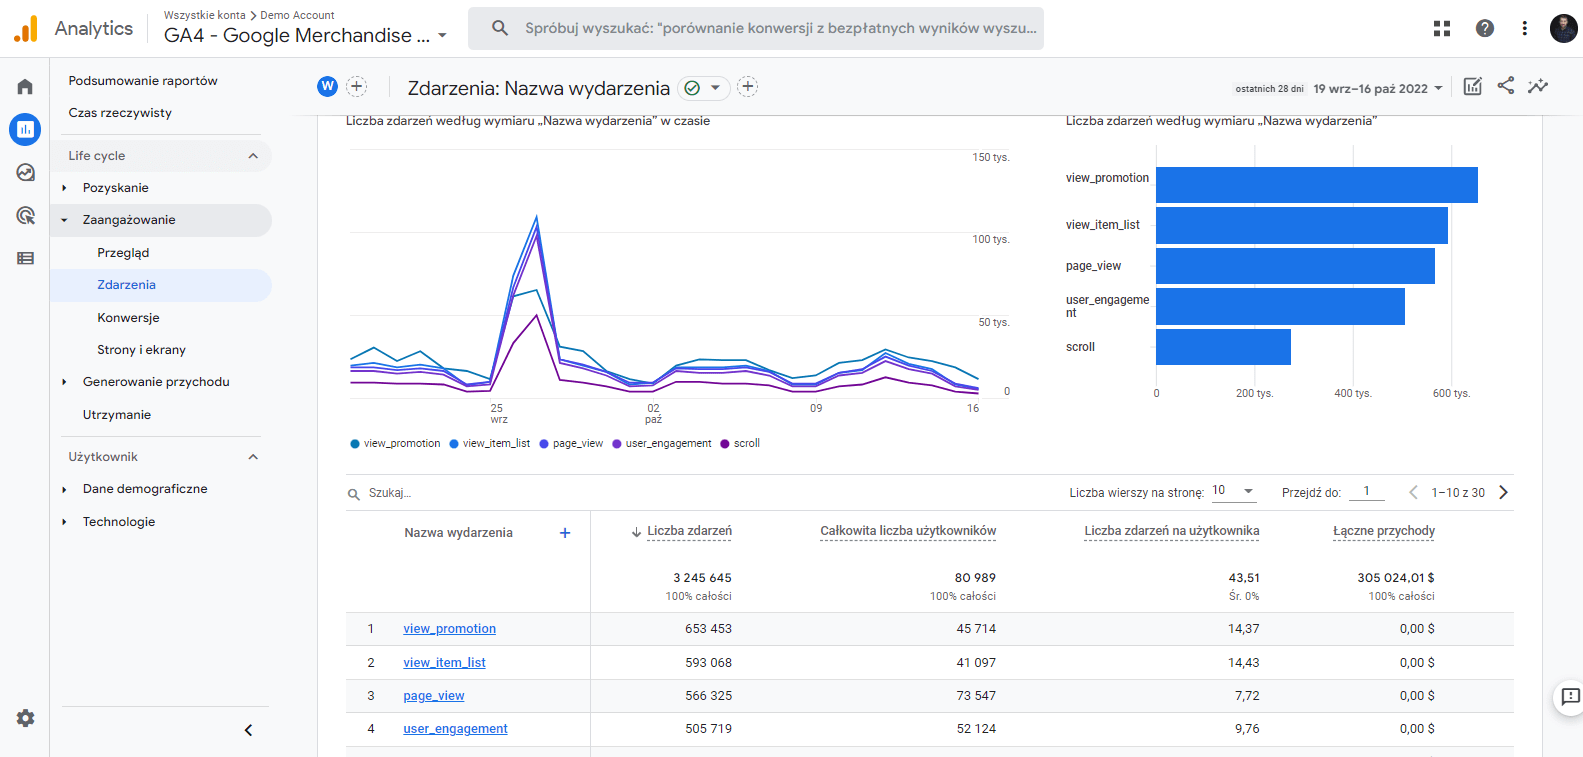The image size is (1583, 757).
Task: Open the Google apps grid icon
Action: coord(1441,28)
